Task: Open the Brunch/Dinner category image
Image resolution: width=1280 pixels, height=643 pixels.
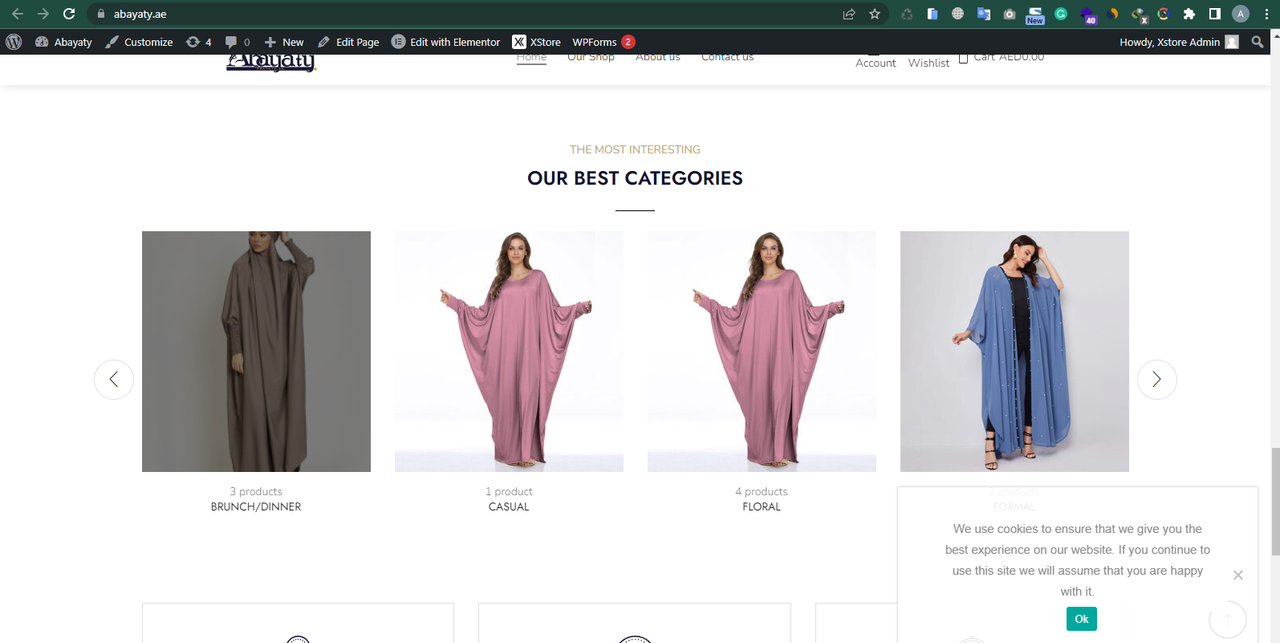Action: pyautogui.click(x=256, y=351)
